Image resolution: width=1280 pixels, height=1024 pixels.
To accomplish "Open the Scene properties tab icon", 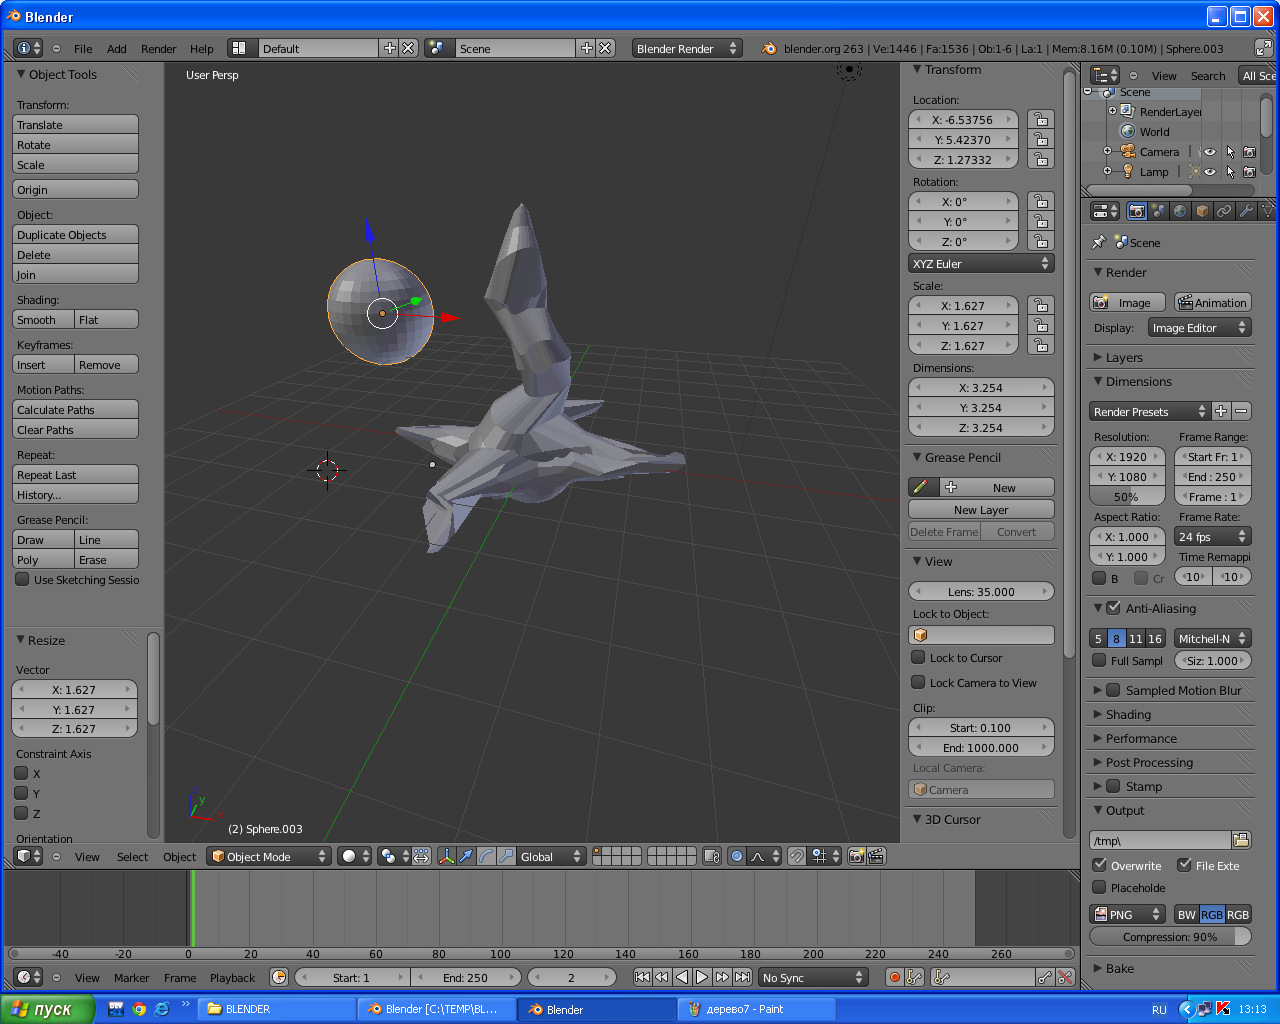I will (x=1158, y=211).
